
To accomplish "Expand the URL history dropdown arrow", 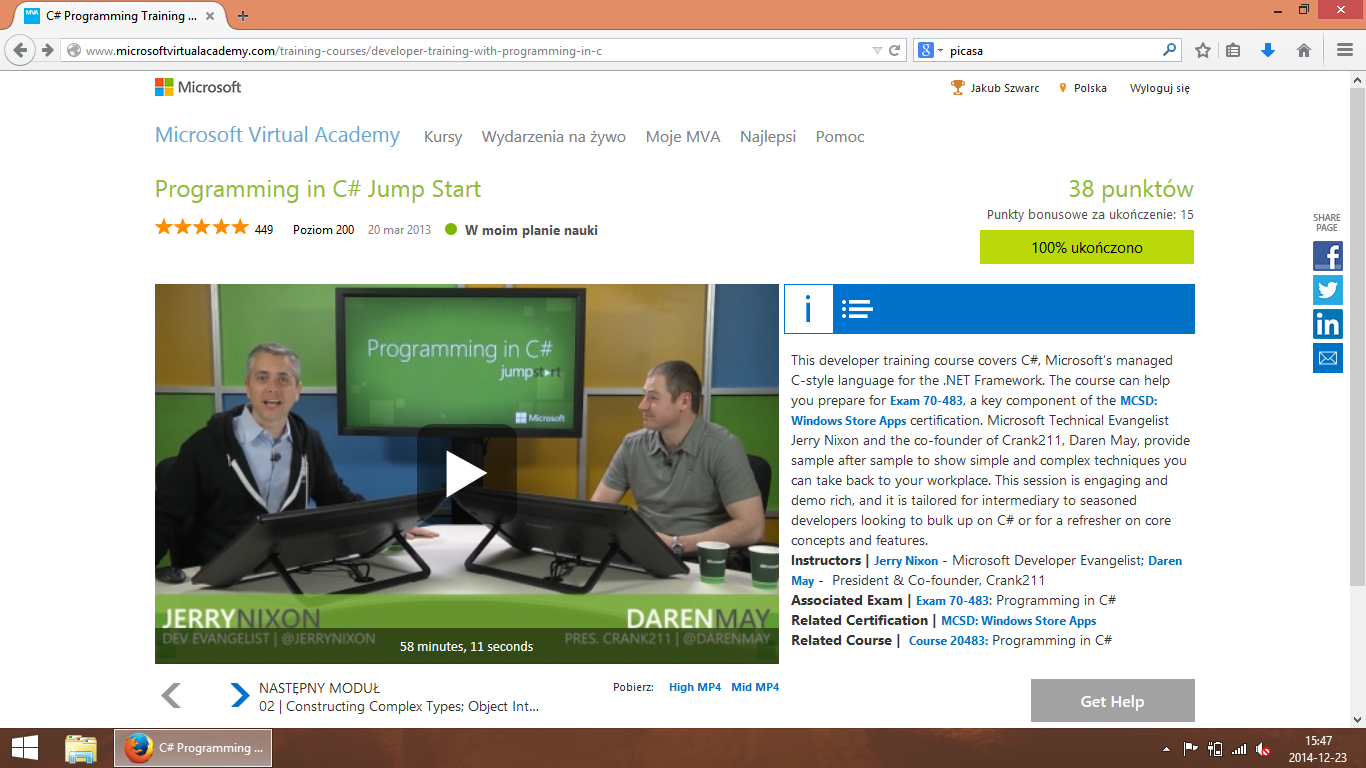I will [x=877, y=50].
